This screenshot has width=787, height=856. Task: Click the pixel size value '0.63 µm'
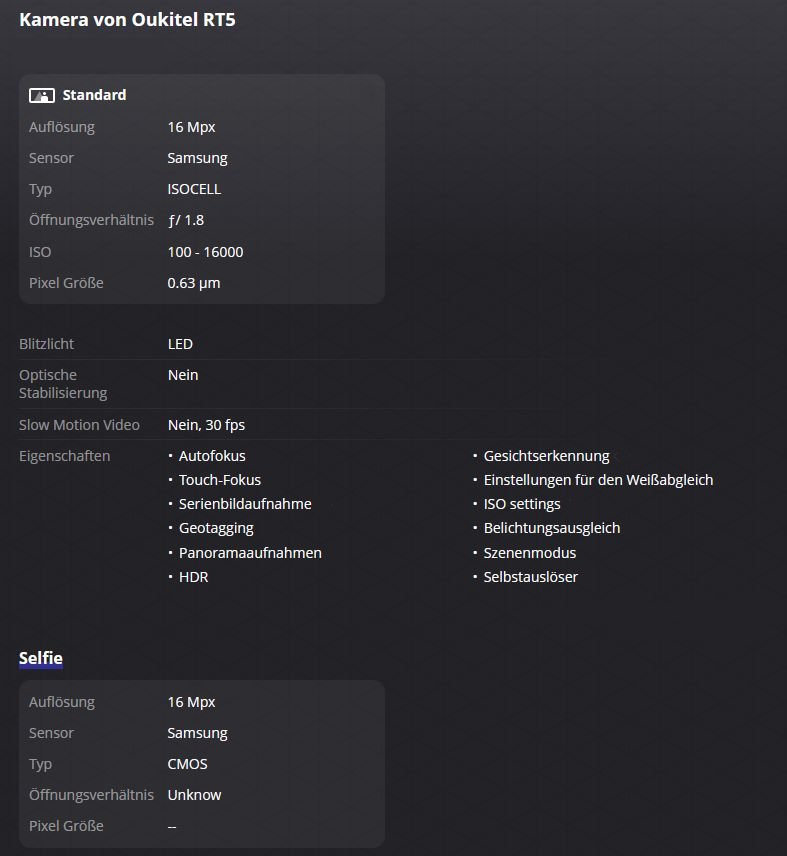(194, 283)
